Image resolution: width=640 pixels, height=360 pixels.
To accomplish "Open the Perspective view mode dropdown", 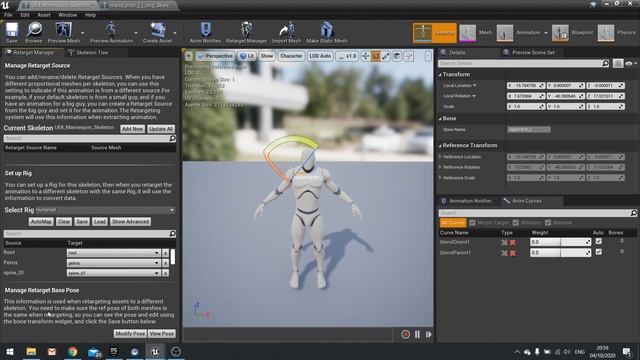I will (x=215, y=56).
